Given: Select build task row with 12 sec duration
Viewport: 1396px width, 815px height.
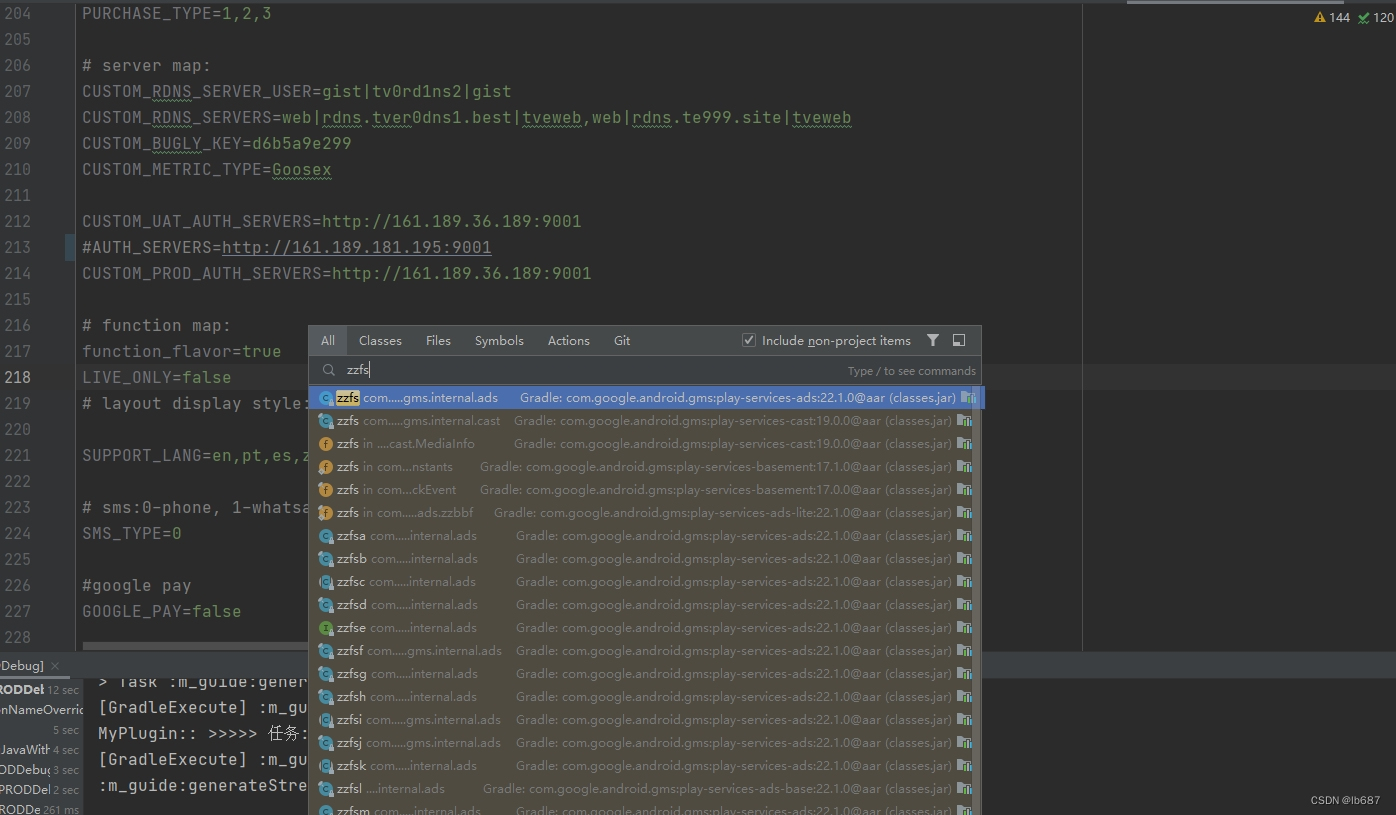Looking at the screenshot, I should [x=40, y=690].
